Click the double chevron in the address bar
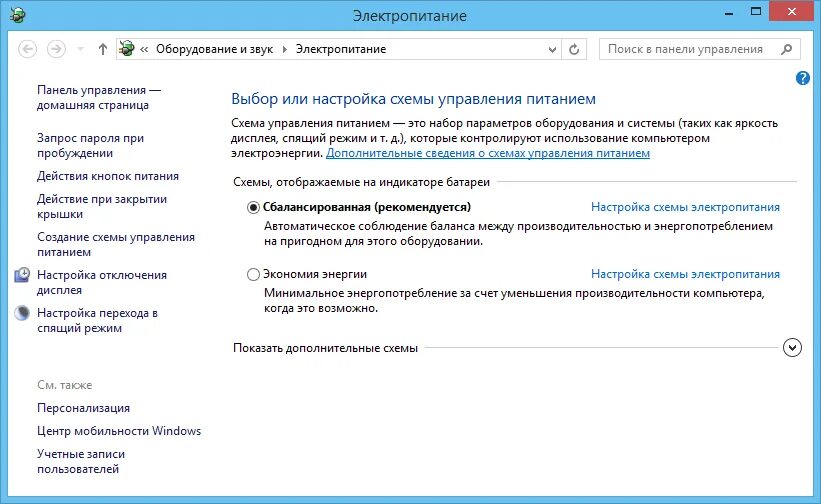This screenshot has width=821, height=504. tap(144, 49)
